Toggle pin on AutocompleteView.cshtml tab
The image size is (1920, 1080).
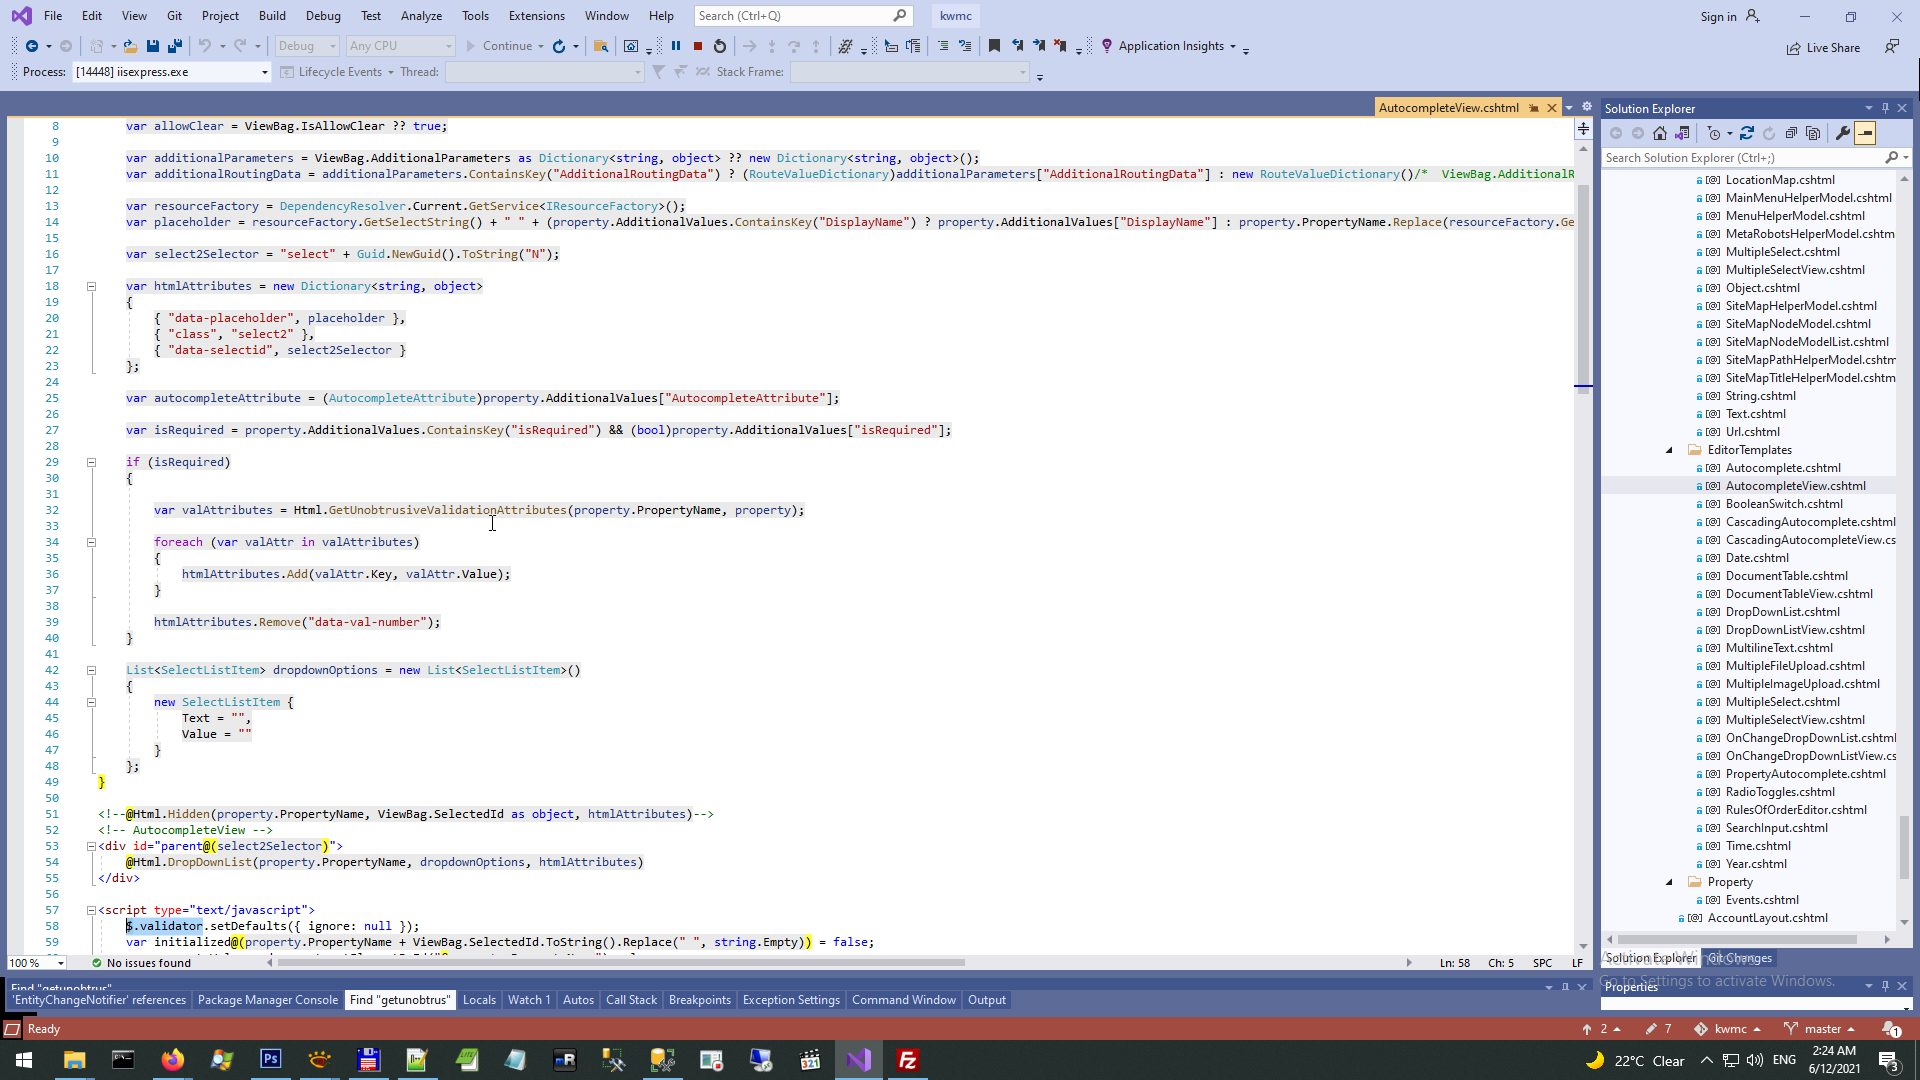point(1534,108)
